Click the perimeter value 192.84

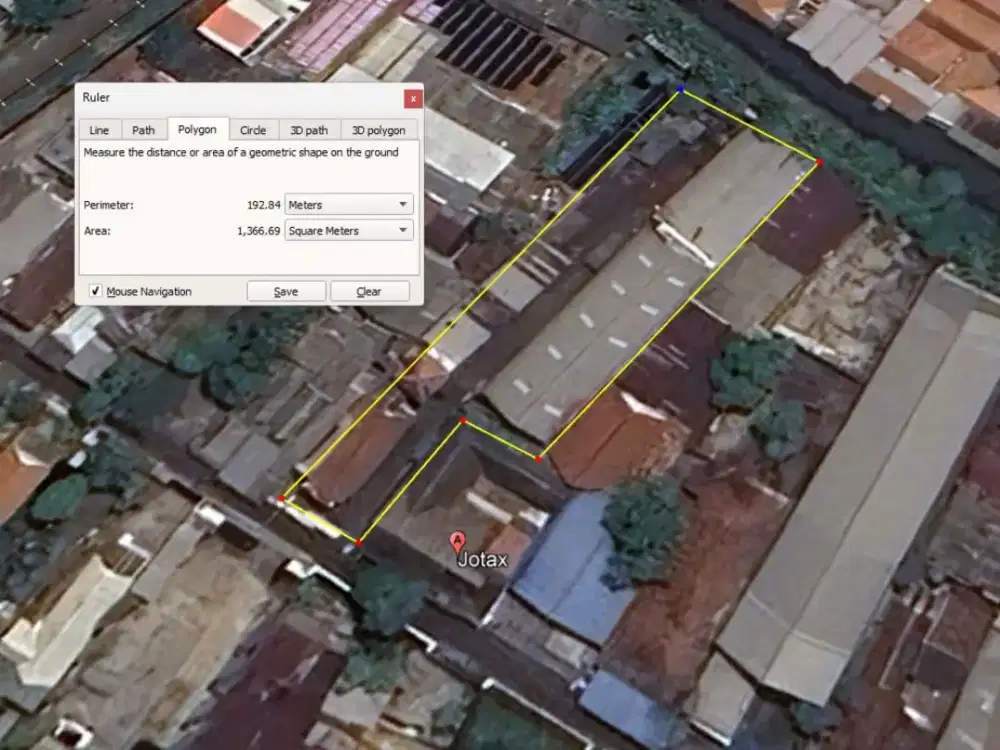click(263, 205)
